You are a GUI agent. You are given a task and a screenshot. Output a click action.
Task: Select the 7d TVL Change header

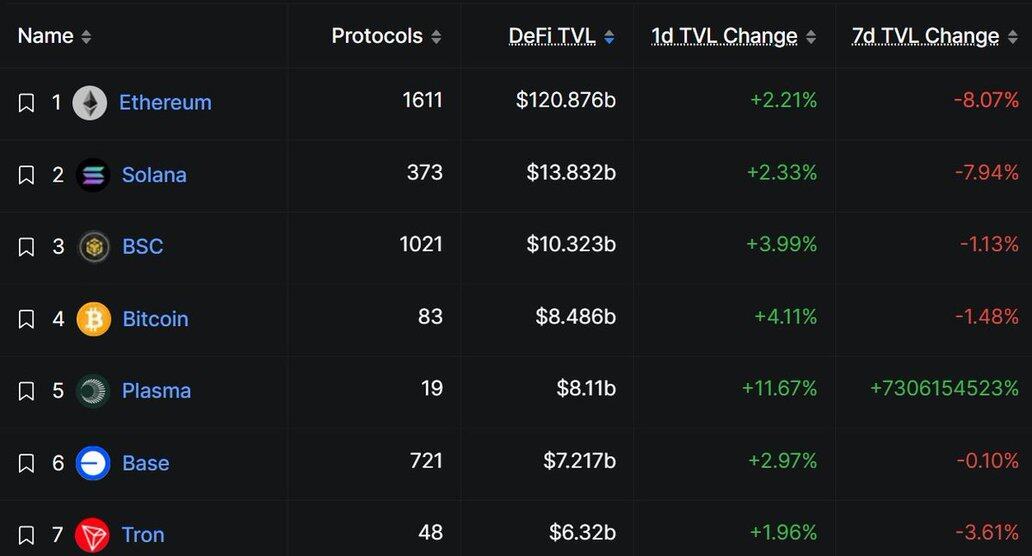925,36
